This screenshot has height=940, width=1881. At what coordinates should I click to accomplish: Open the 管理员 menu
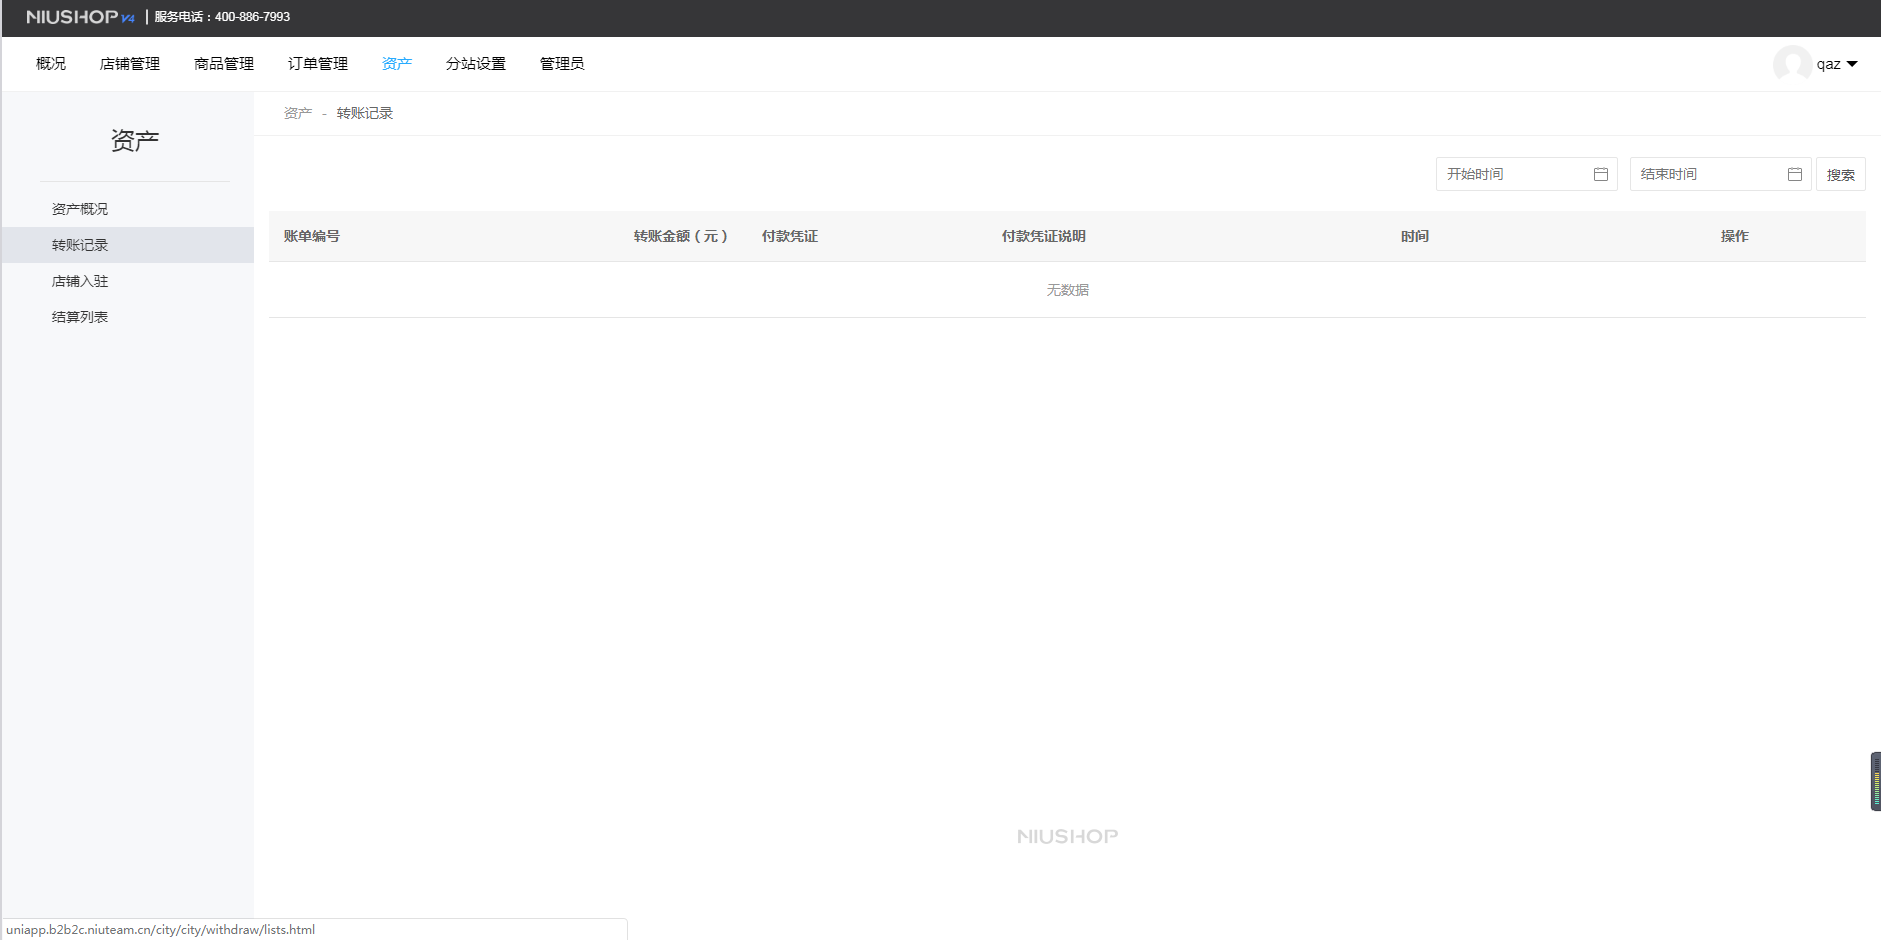(562, 64)
